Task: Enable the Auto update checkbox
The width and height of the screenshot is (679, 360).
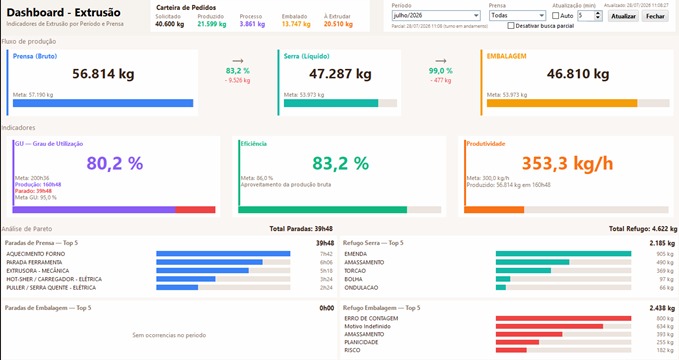Action: pyautogui.click(x=556, y=16)
